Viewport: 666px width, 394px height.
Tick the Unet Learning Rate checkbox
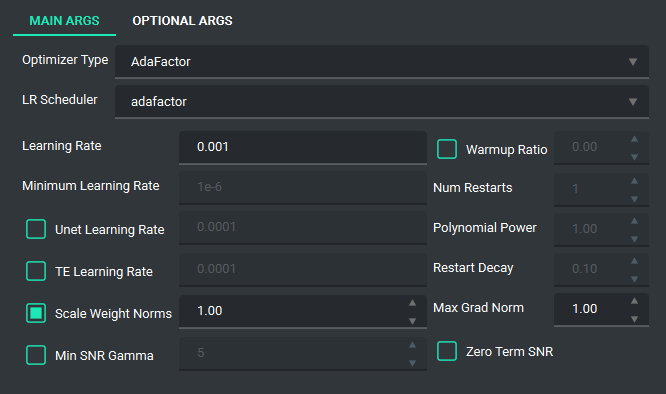point(36,229)
